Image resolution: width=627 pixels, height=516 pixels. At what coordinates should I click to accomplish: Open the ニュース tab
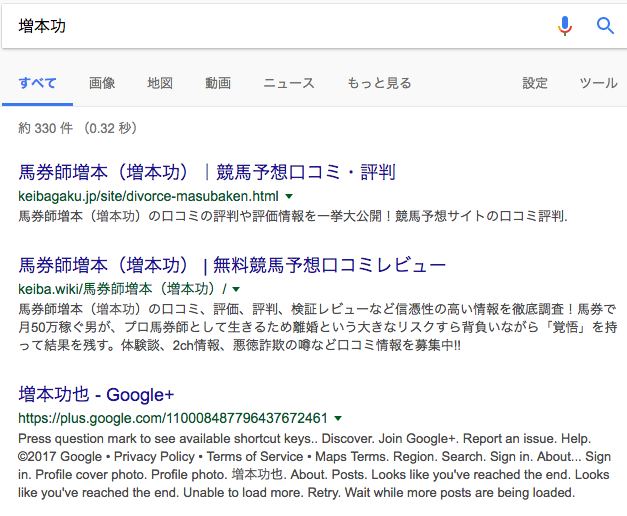[x=289, y=83]
